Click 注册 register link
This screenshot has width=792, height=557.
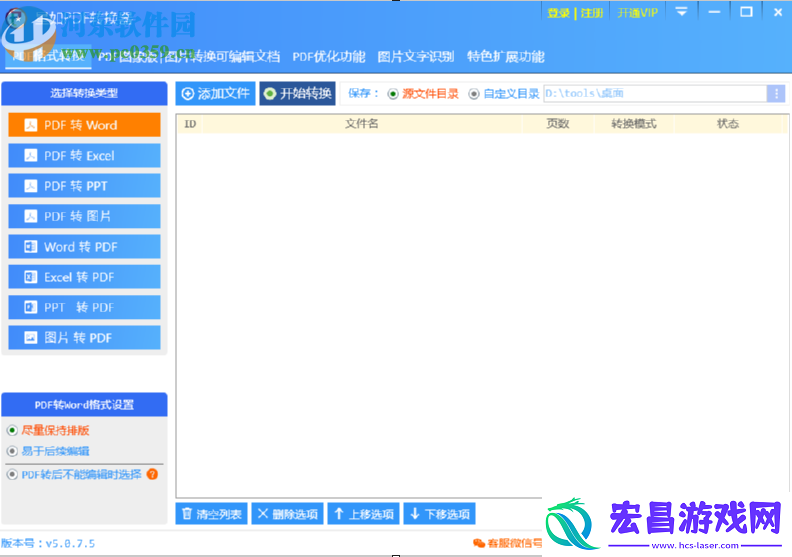tap(592, 13)
